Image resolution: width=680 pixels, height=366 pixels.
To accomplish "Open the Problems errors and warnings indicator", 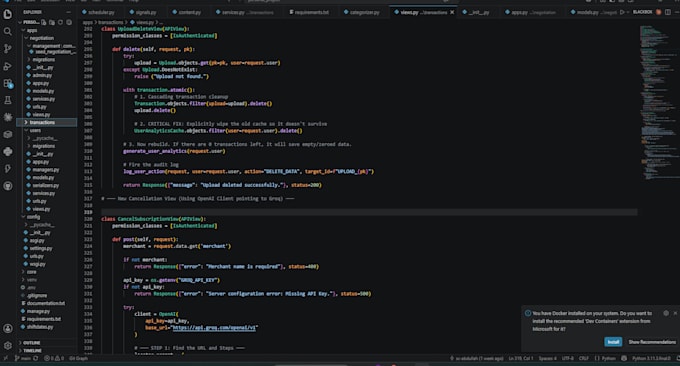I will [54, 359].
